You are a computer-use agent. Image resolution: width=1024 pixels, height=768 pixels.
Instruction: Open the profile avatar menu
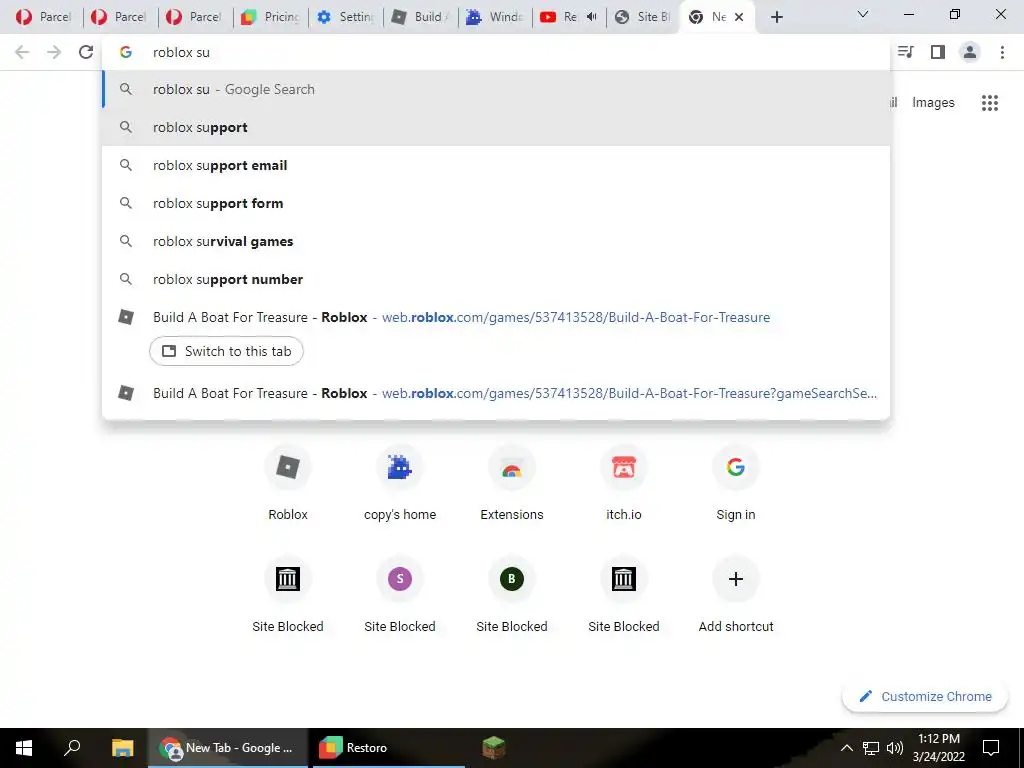click(x=970, y=52)
